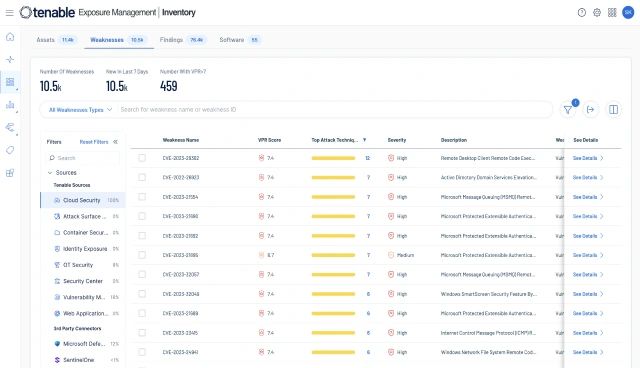The width and height of the screenshot is (640, 368).
Task: Select the Inventory sidebar icon
Action: [x=10, y=82]
